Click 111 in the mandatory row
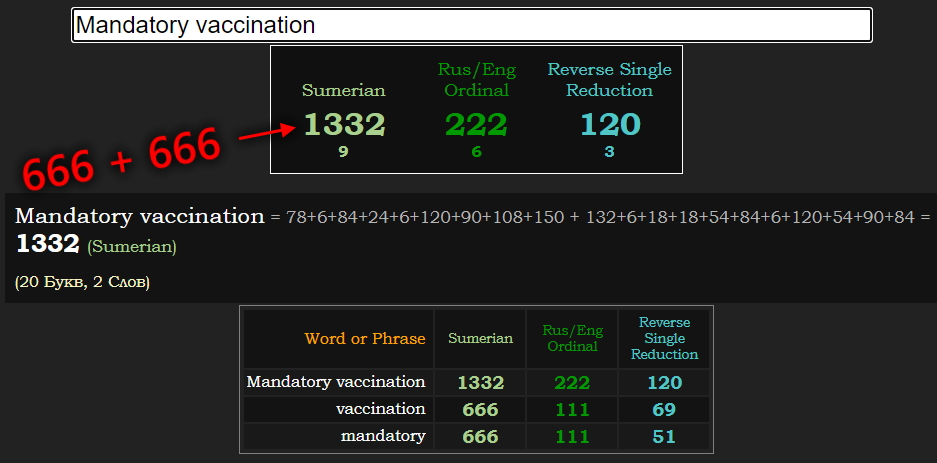The height and width of the screenshot is (463, 937). click(572, 437)
